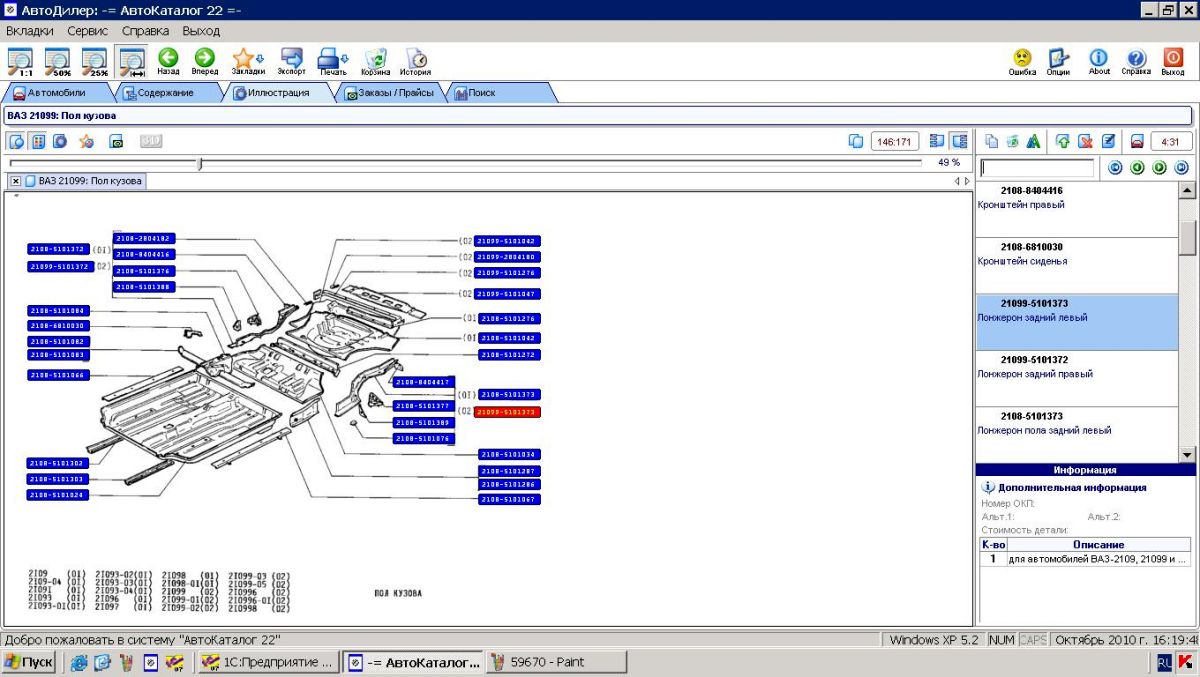Switch to the Содержание tab

point(165,93)
